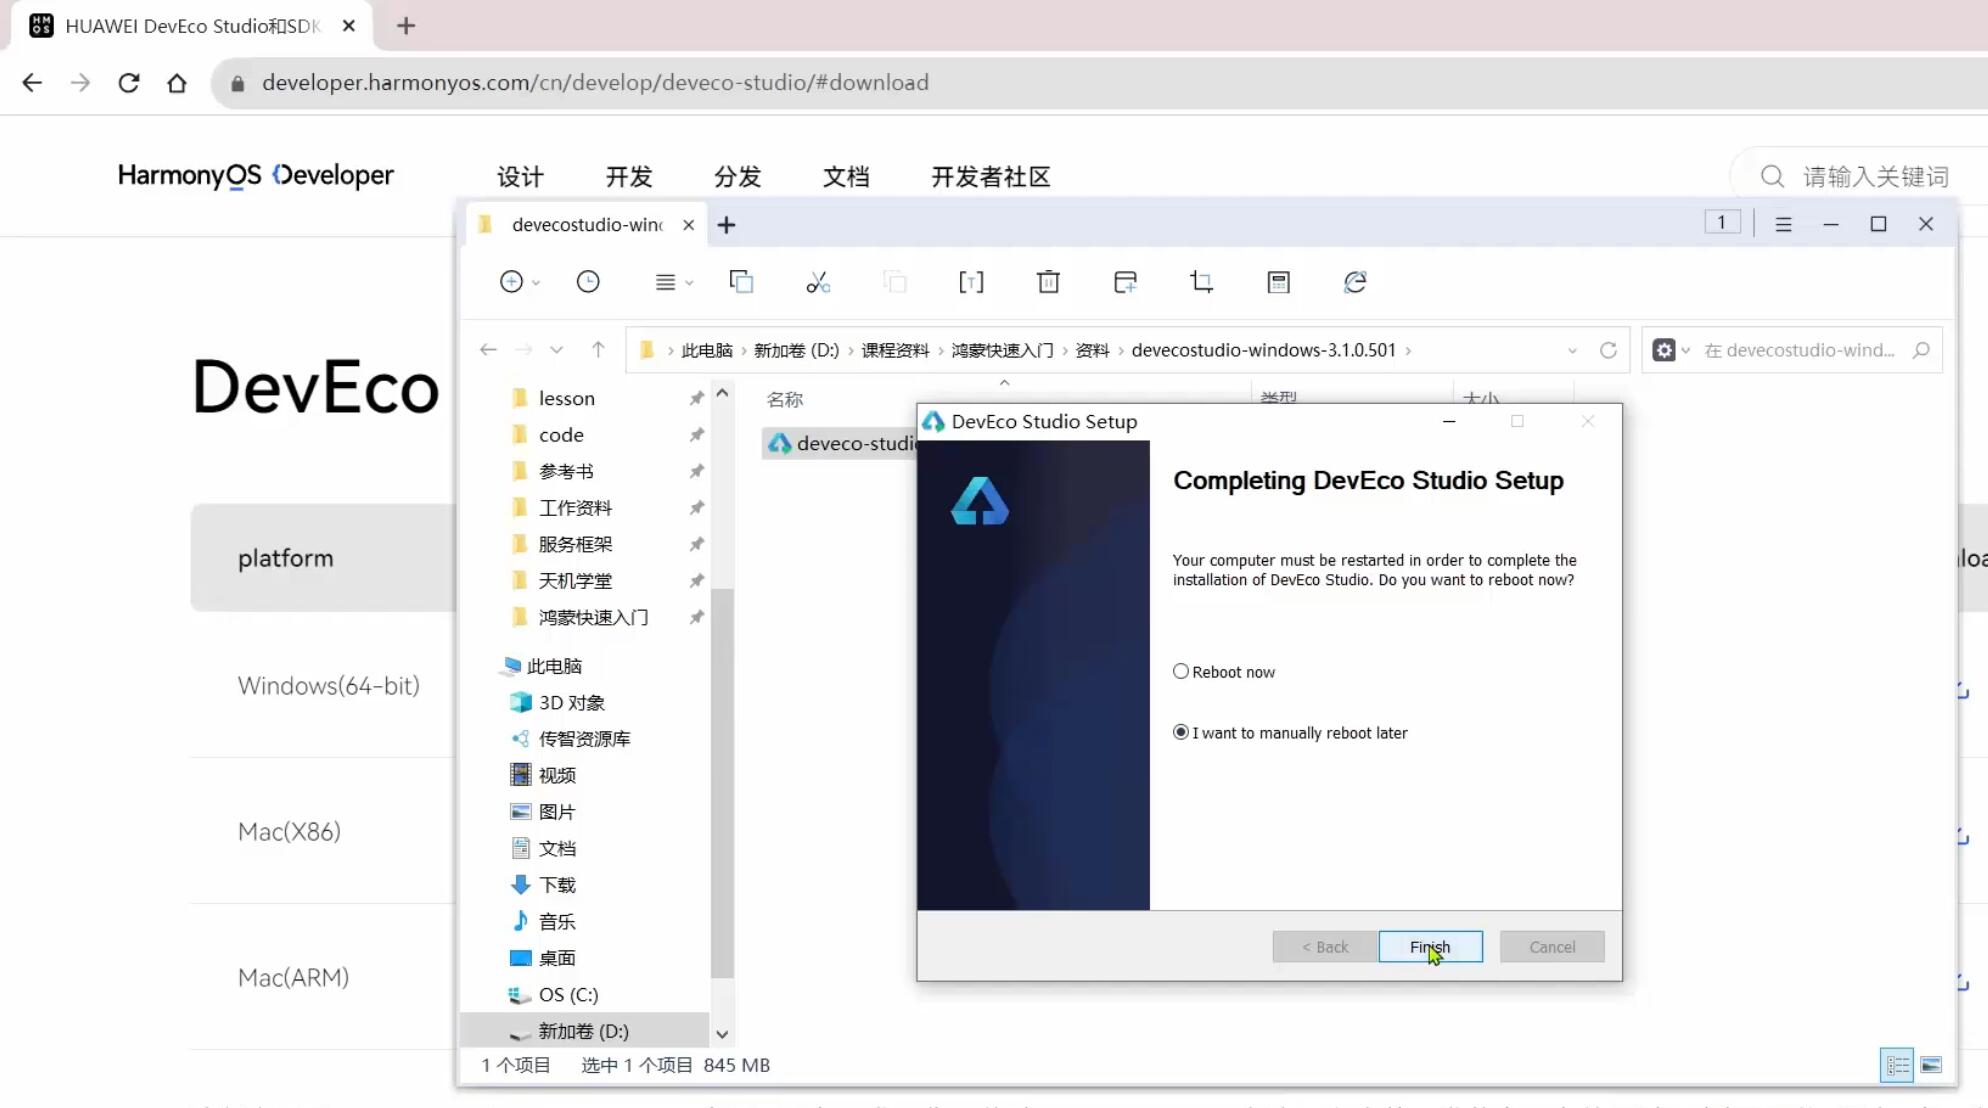Expand breadcrumb chevron after devecostudio-windows-3.1.0.501
1988x1108 pixels.
click(x=1408, y=350)
